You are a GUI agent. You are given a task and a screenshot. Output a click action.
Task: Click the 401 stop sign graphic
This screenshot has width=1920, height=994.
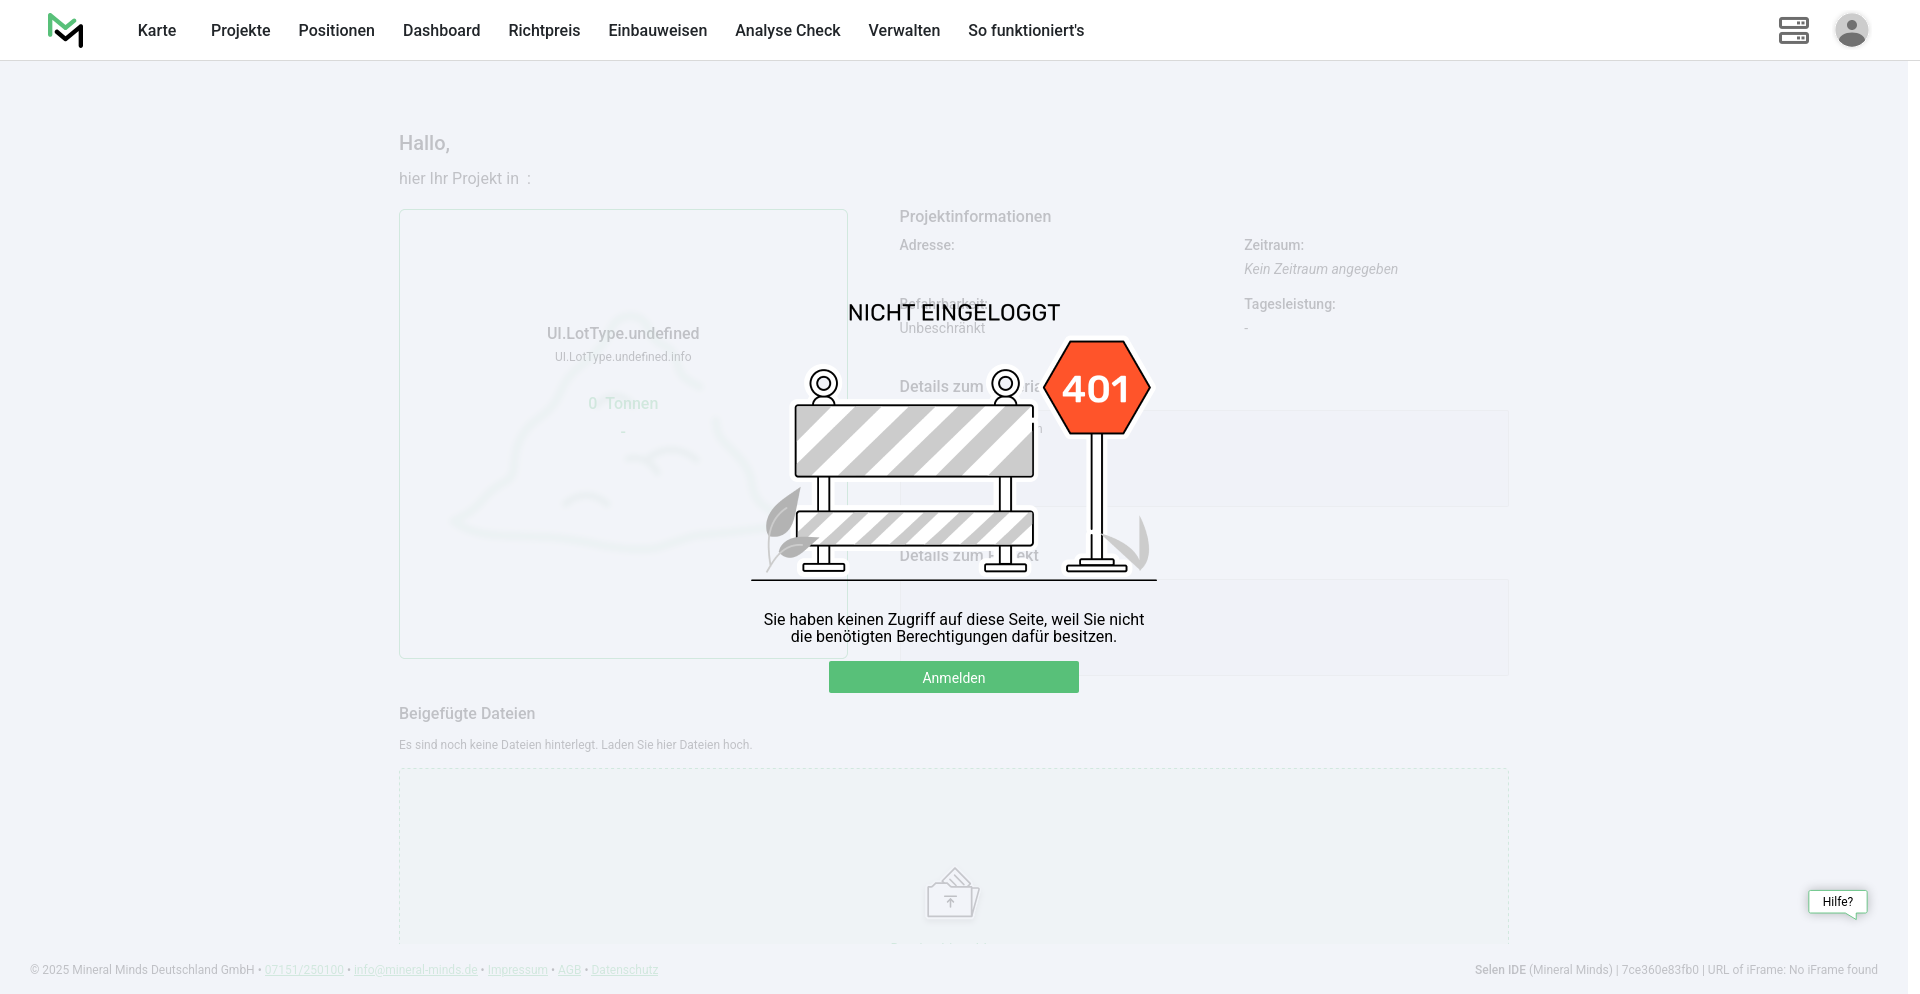tap(1096, 388)
